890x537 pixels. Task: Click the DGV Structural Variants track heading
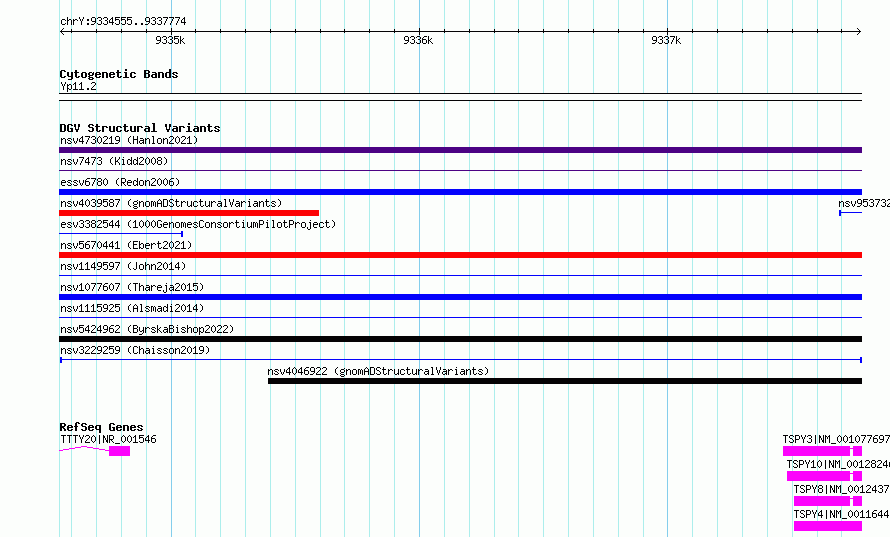click(x=140, y=128)
